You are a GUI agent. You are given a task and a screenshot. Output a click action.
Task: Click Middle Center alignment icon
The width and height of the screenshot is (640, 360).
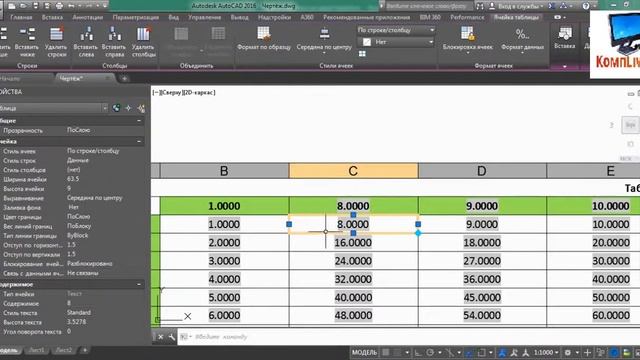[x=324, y=34]
